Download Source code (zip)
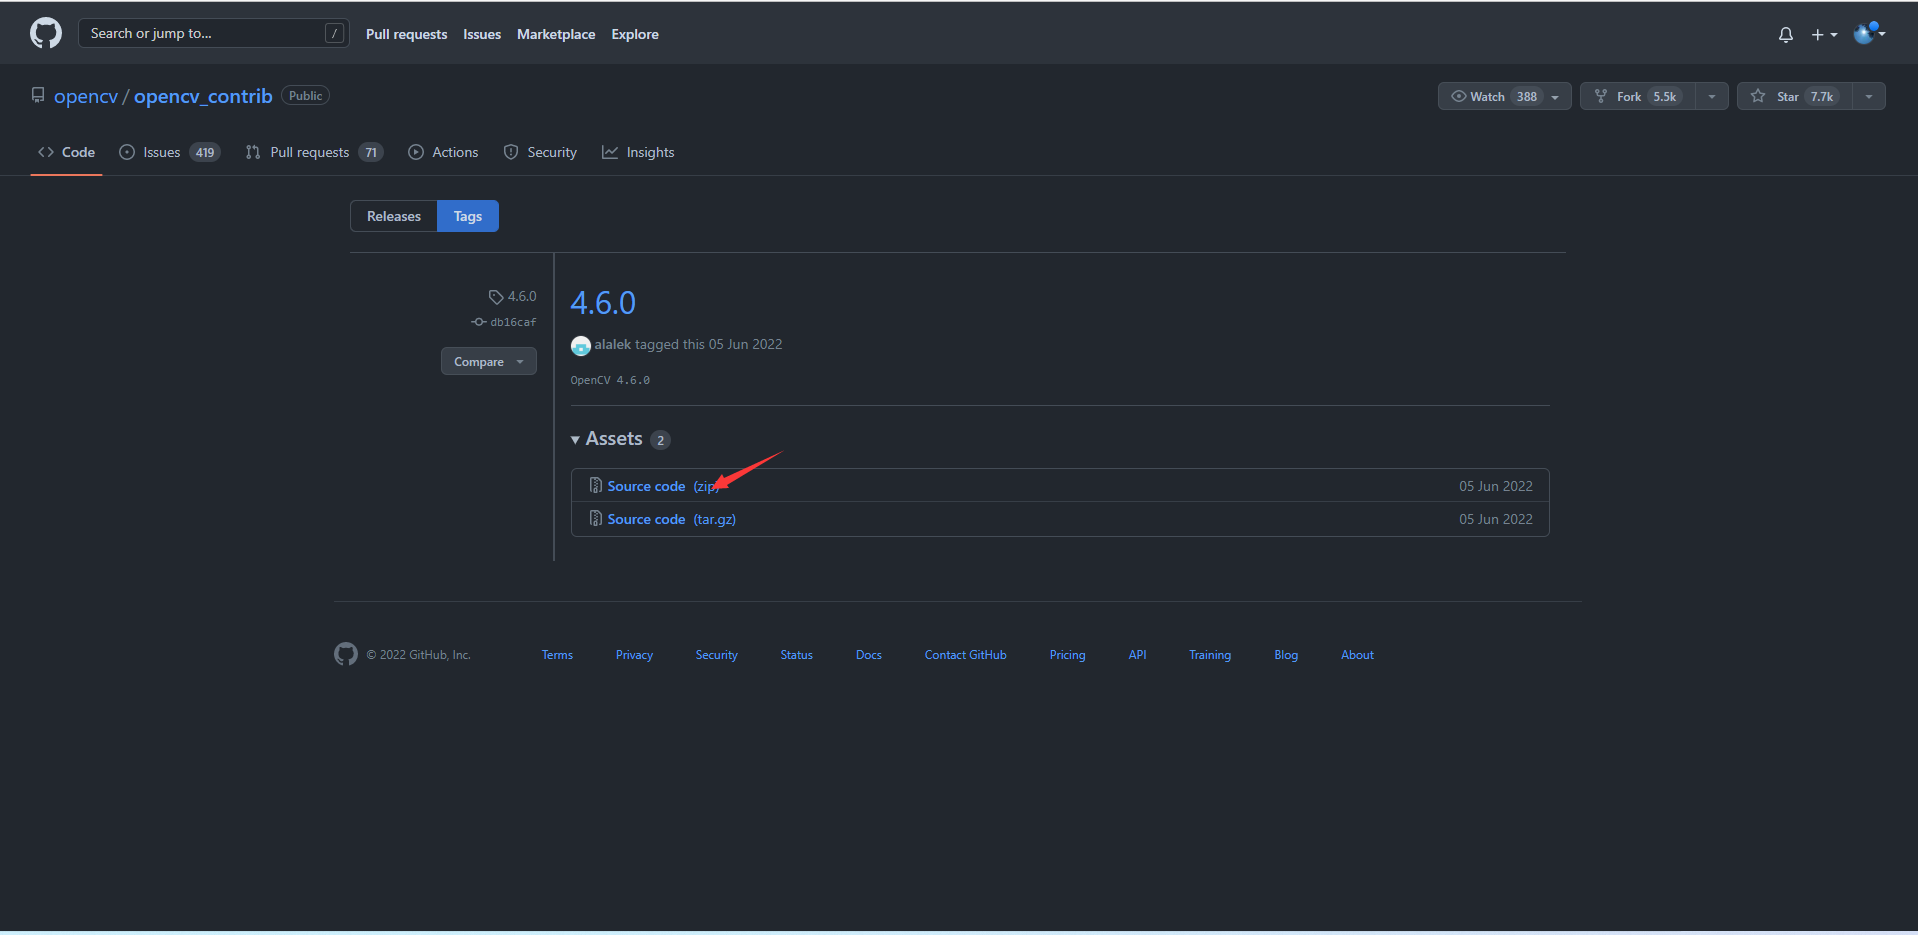The width and height of the screenshot is (1918, 935). (663, 486)
